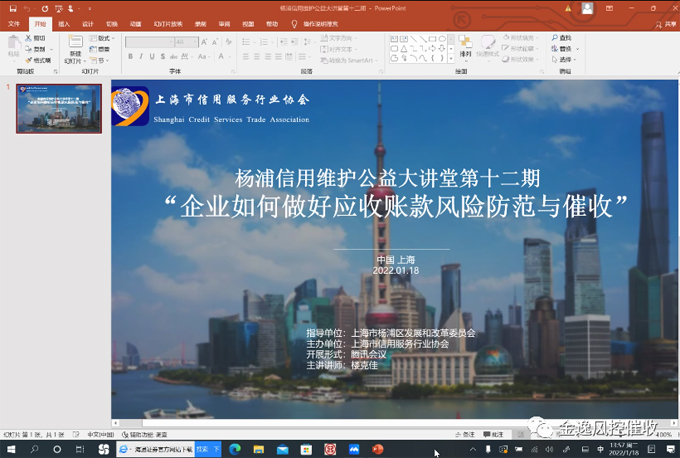Switch to the Insert (插入) ribbon tab
Viewport: 680px width, 458px height.
click(x=64, y=23)
